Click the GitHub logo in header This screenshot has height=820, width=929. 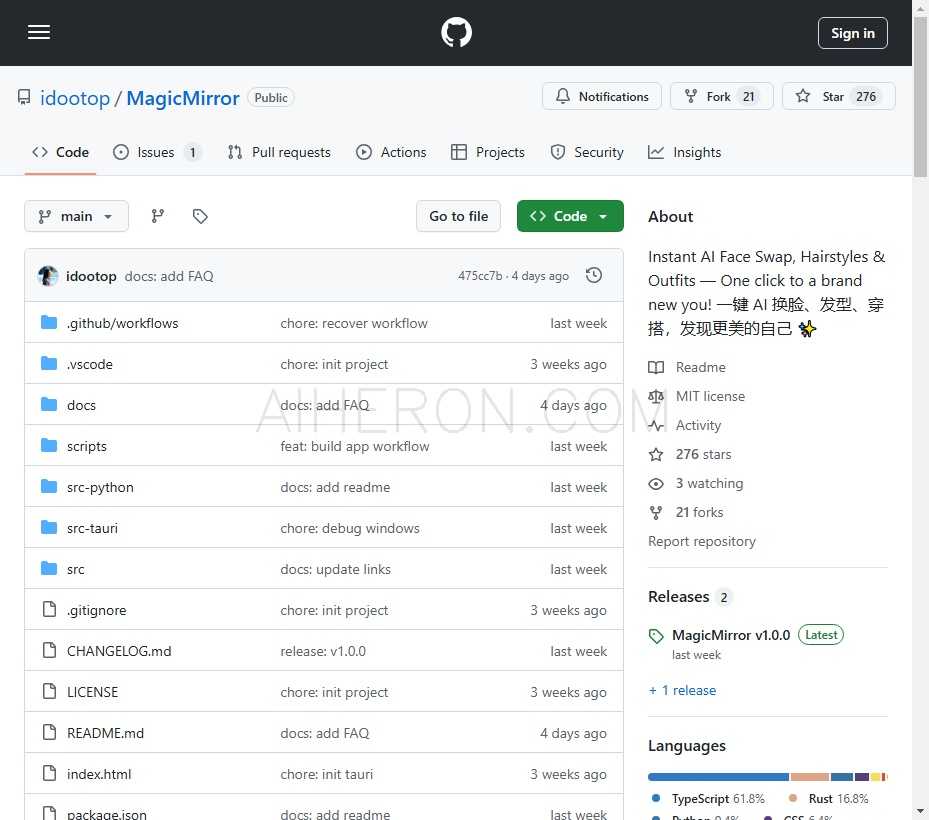pos(456,33)
